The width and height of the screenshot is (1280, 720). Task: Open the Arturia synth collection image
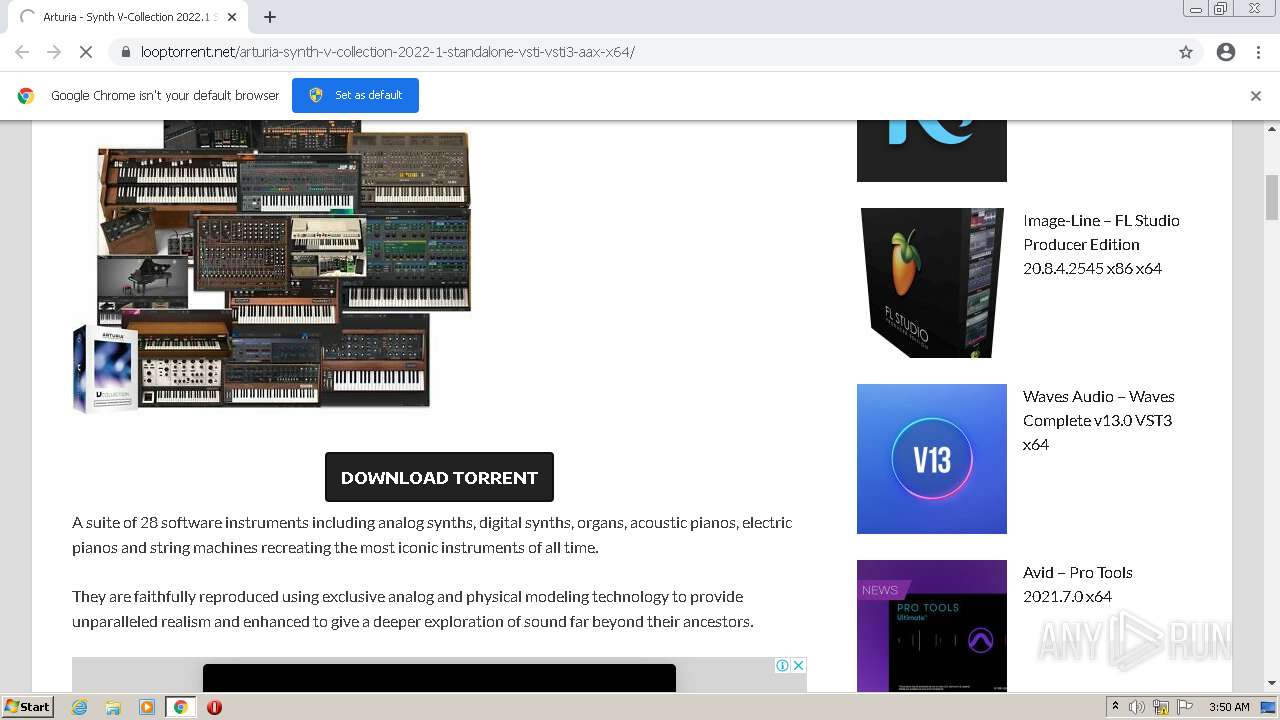click(x=272, y=265)
